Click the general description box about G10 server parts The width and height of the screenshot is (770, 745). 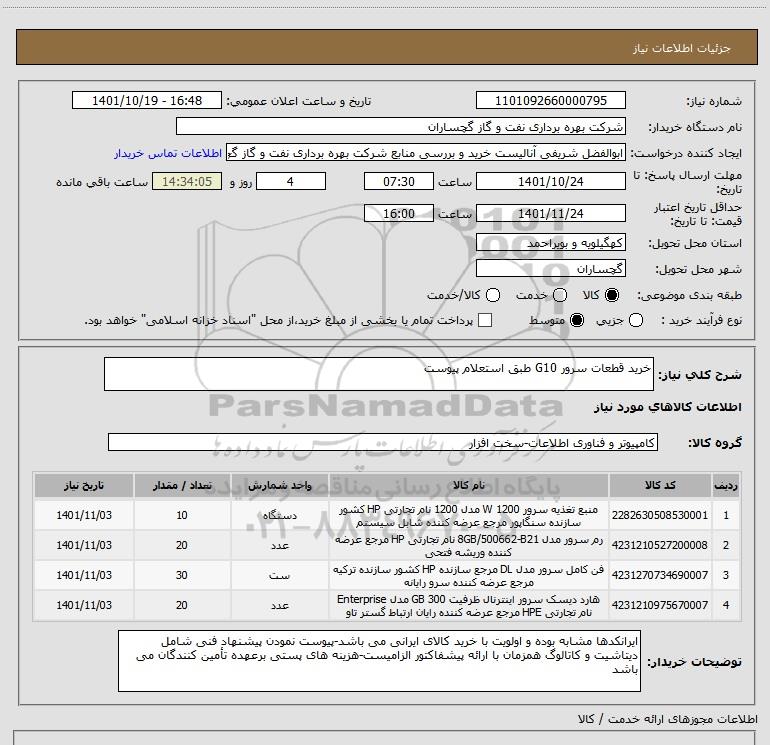(x=379, y=374)
